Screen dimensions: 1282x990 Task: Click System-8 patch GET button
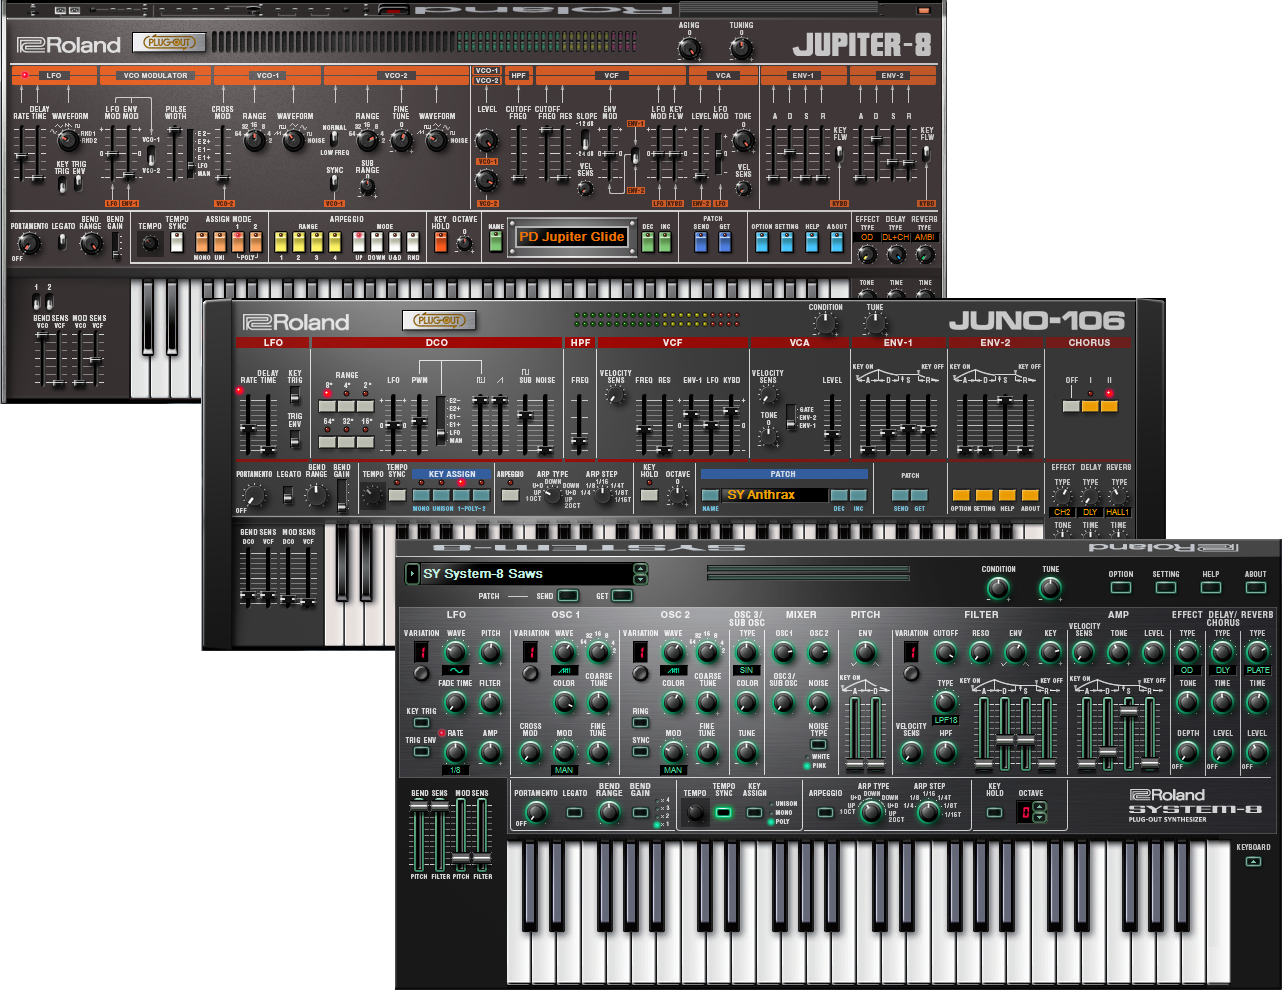point(622,596)
